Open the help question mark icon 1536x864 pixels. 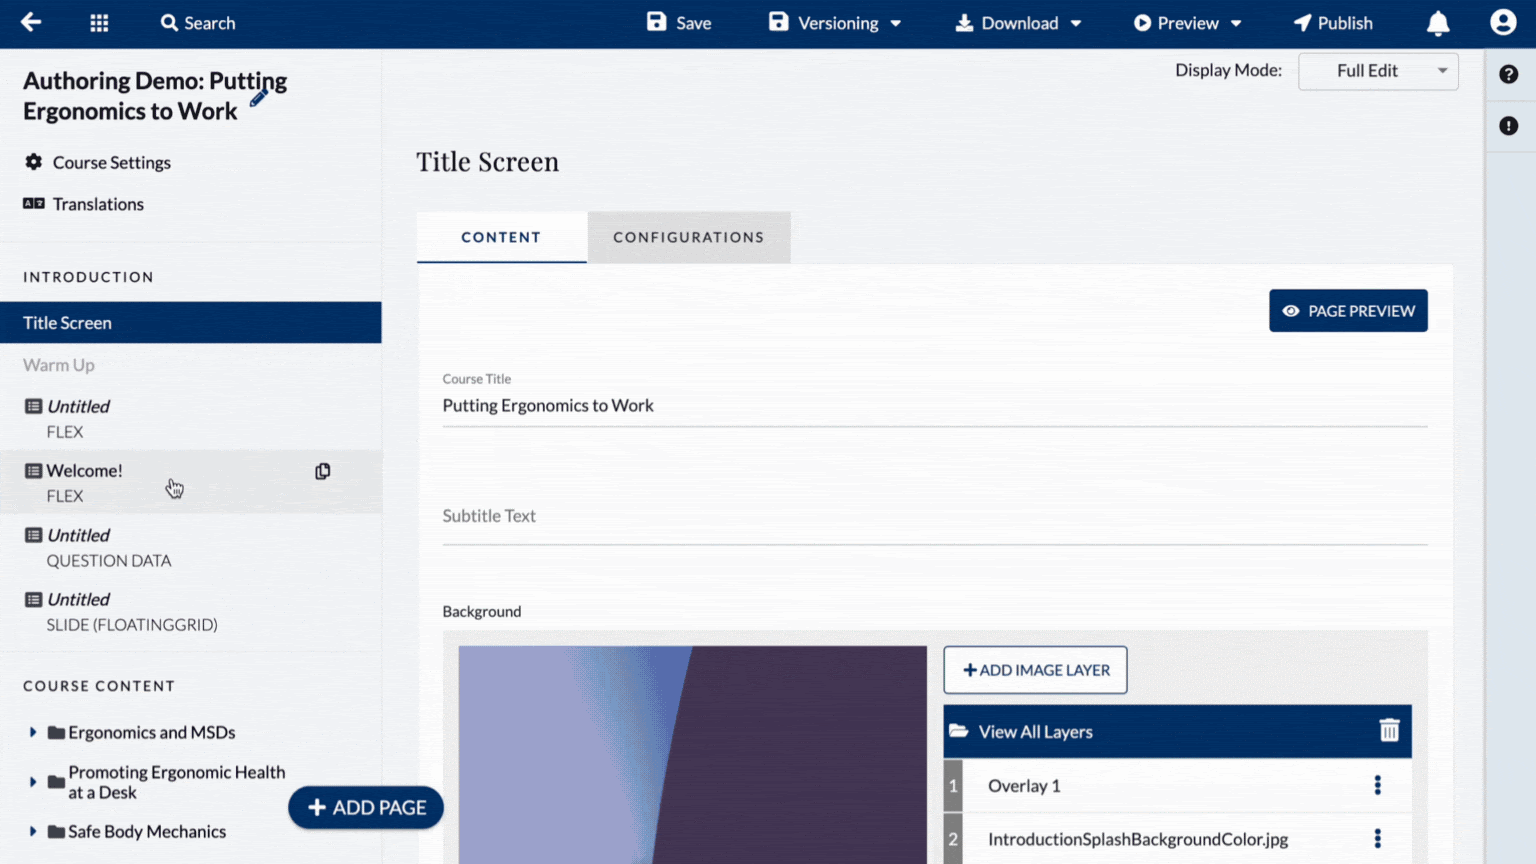[x=1509, y=74]
